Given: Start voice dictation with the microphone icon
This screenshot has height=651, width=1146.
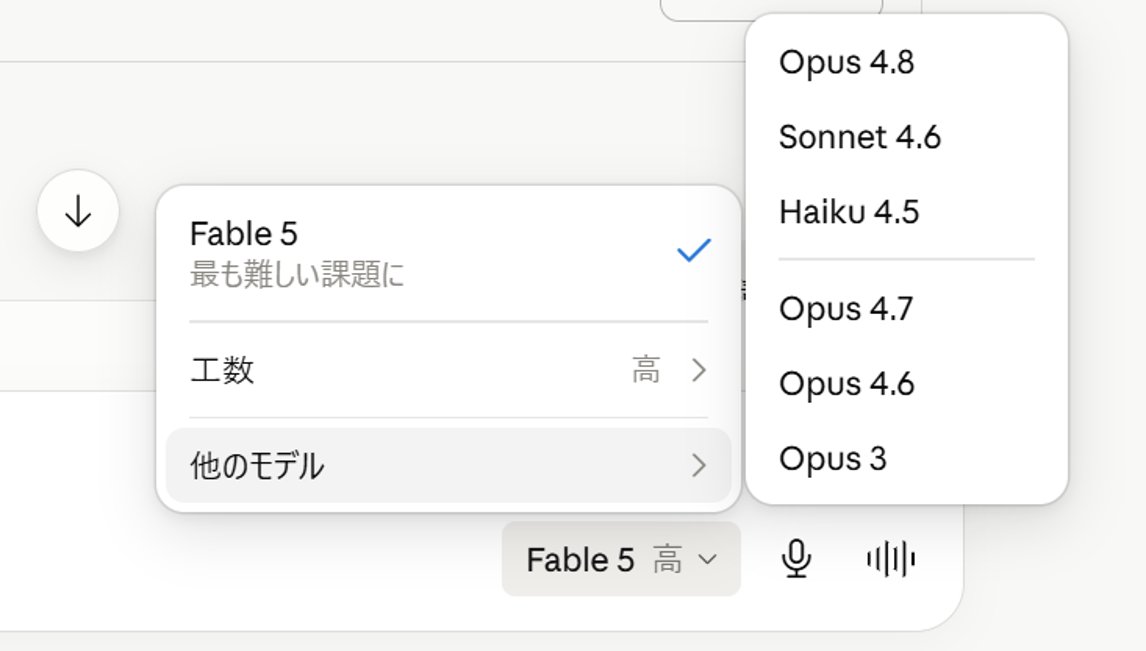Looking at the screenshot, I should click(796, 559).
